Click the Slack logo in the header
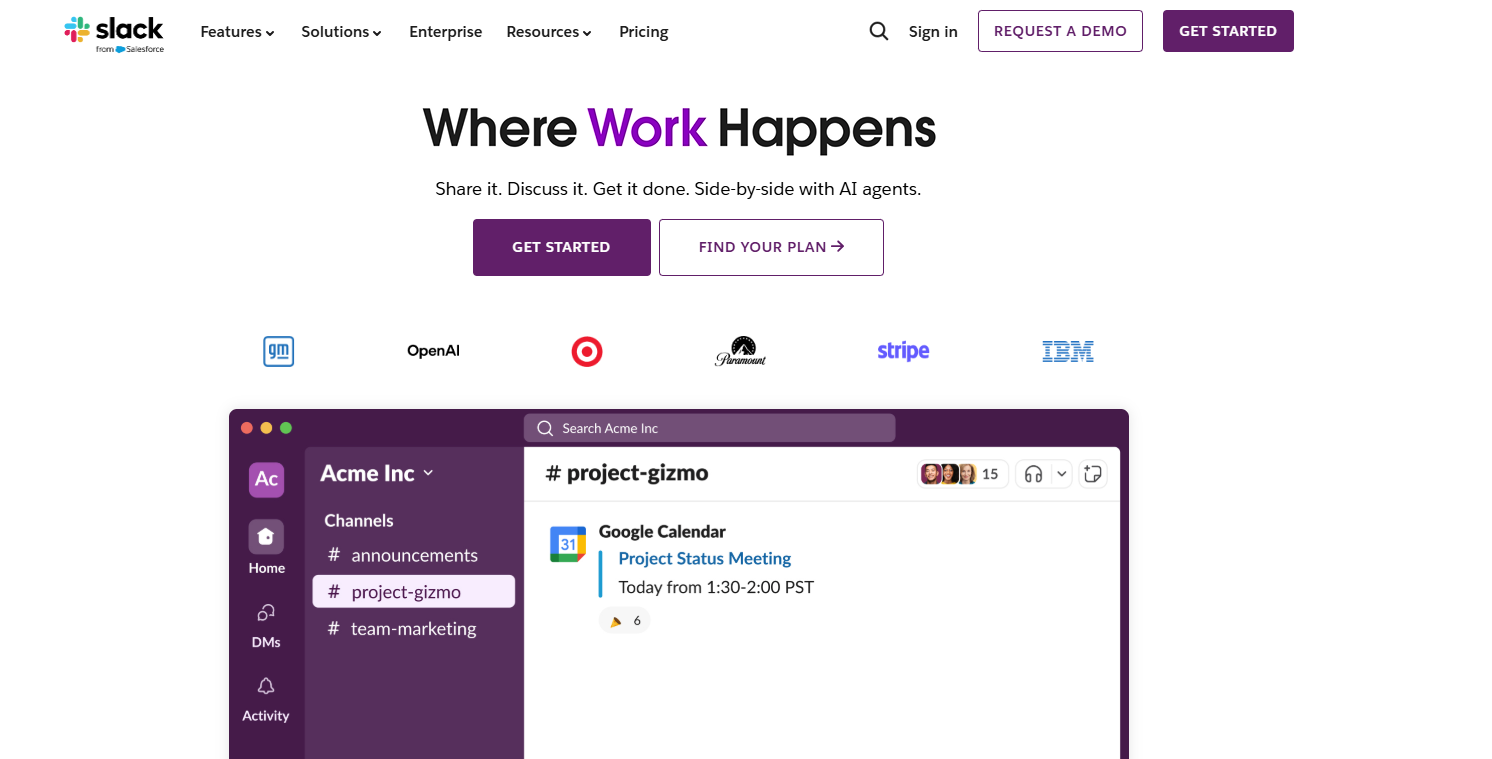The image size is (1492, 759). tap(113, 30)
